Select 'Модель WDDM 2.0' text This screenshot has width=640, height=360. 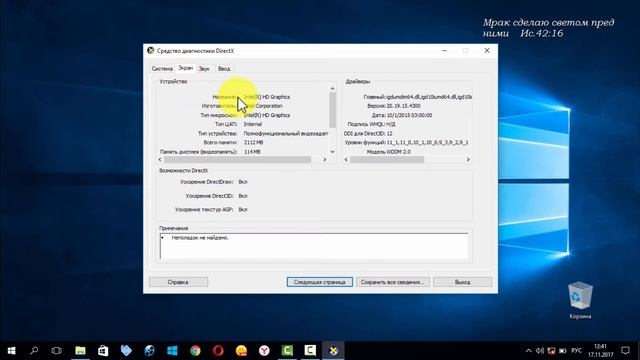(389, 152)
